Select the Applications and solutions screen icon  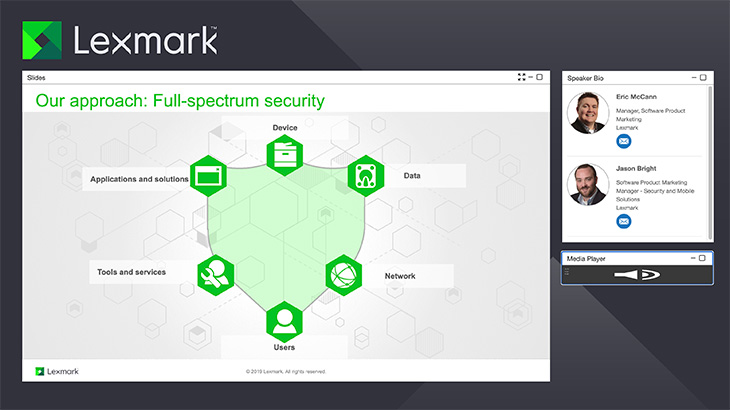[209, 176]
